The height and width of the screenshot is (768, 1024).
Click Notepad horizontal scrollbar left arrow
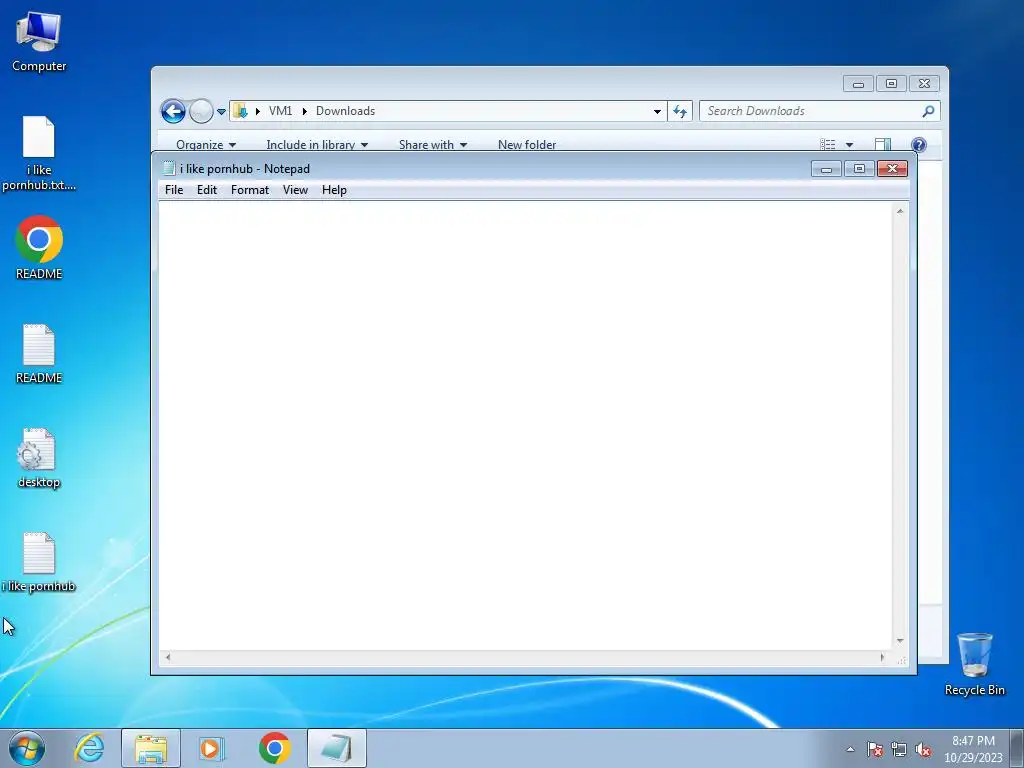pos(168,657)
